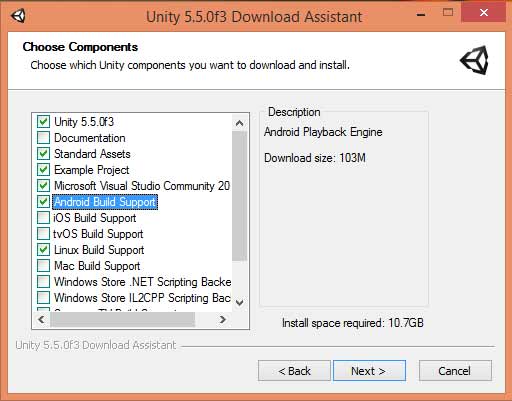This screenshot has width=512, height=401.
Task: Check Windows Store .NET Scripting Backend checkbox
Action: pyautogui.click(x=43, y=282)
